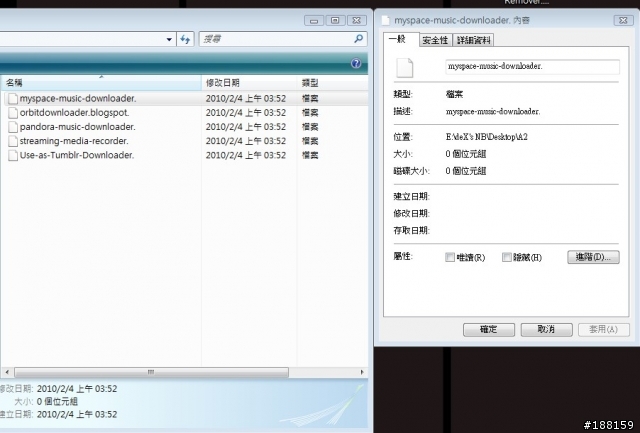The width and height of the screenshot is (640, 433).
Task: Close the properties dialog
Action: click(x=623, y=20)
